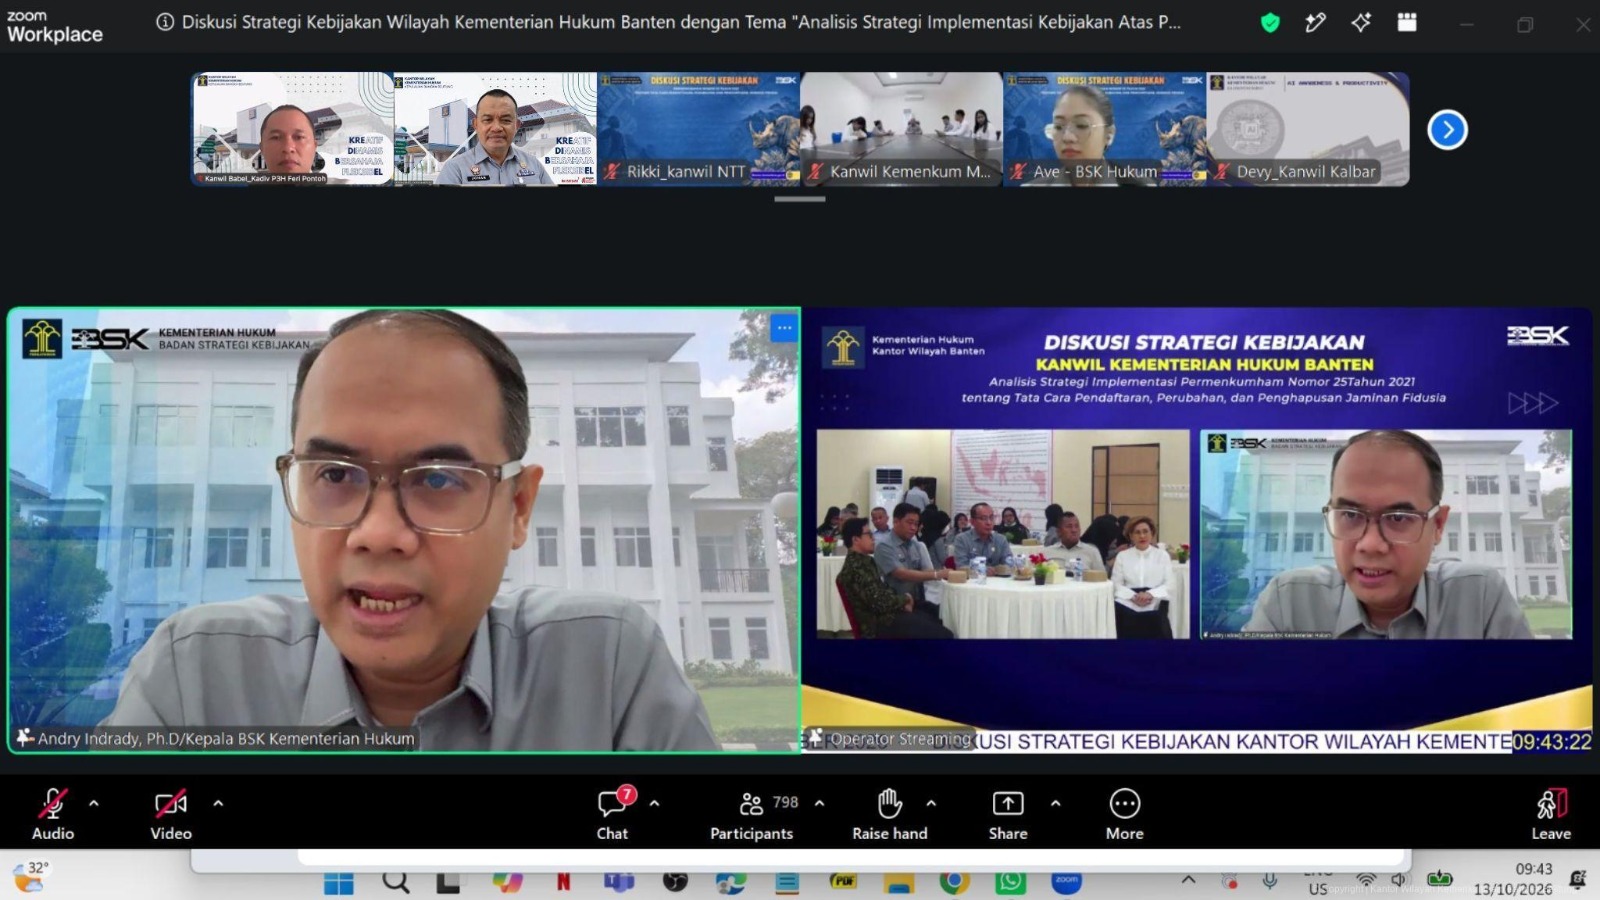Open the More options menu
Screen dimensions: 1600x900
coord(1125,814)
